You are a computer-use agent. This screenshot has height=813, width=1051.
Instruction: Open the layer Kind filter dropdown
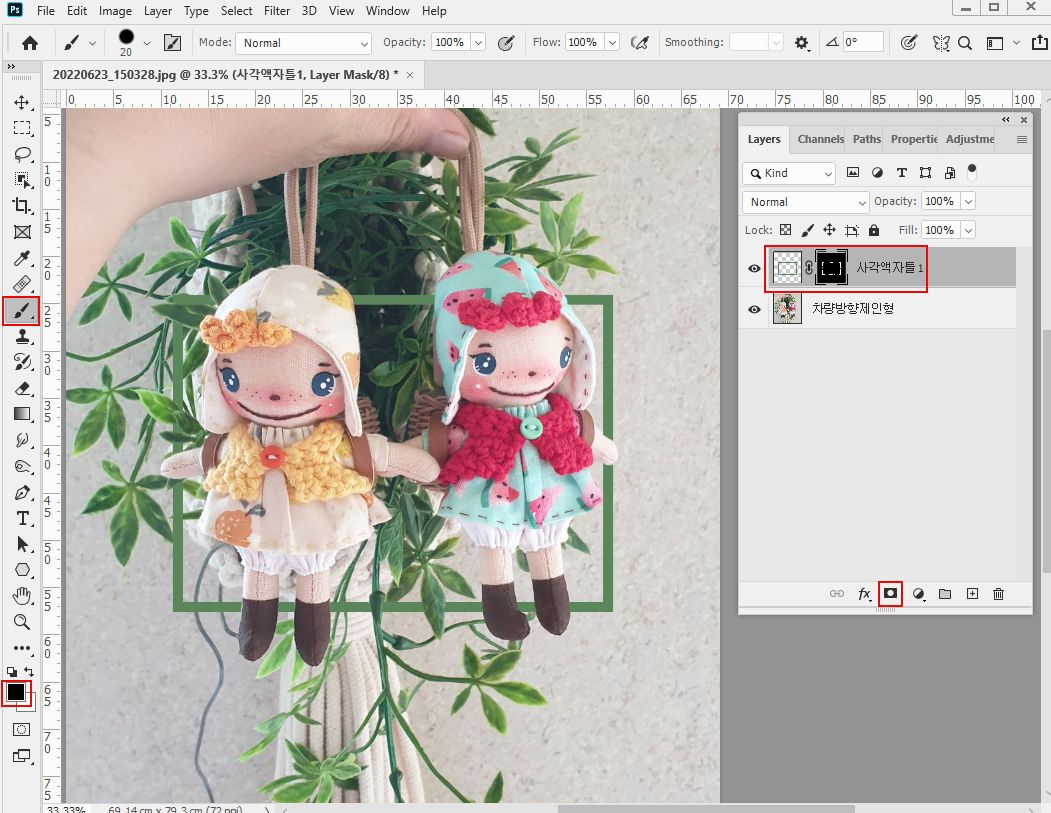[x=789, y=173]
